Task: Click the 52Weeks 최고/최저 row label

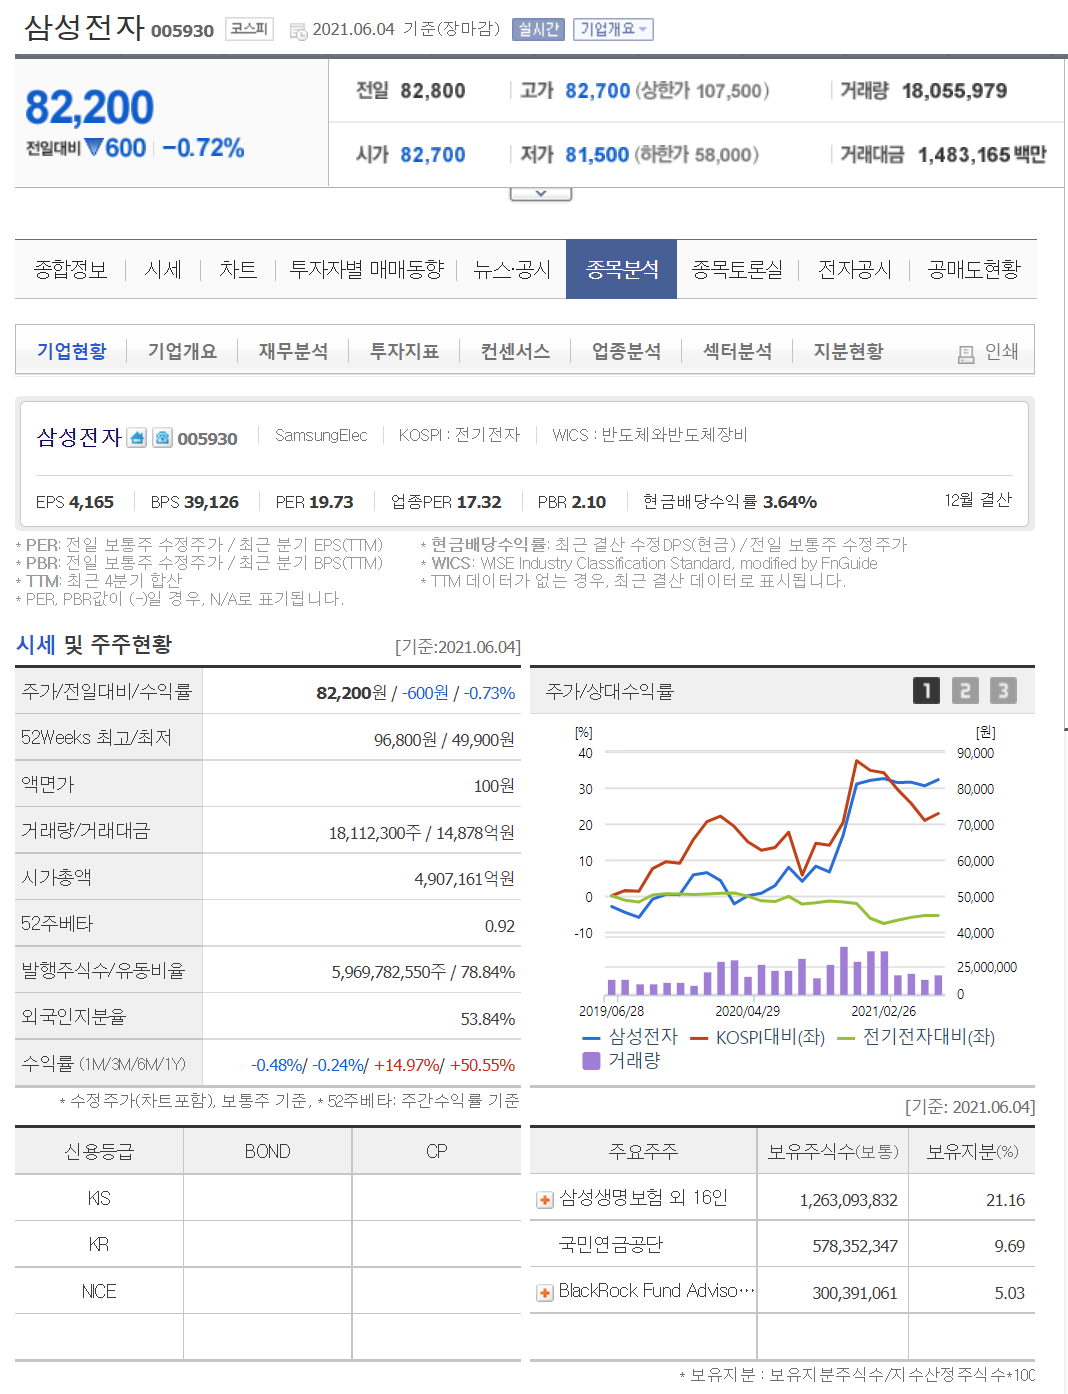Action: pyautogui.click(x=96, y=738)
